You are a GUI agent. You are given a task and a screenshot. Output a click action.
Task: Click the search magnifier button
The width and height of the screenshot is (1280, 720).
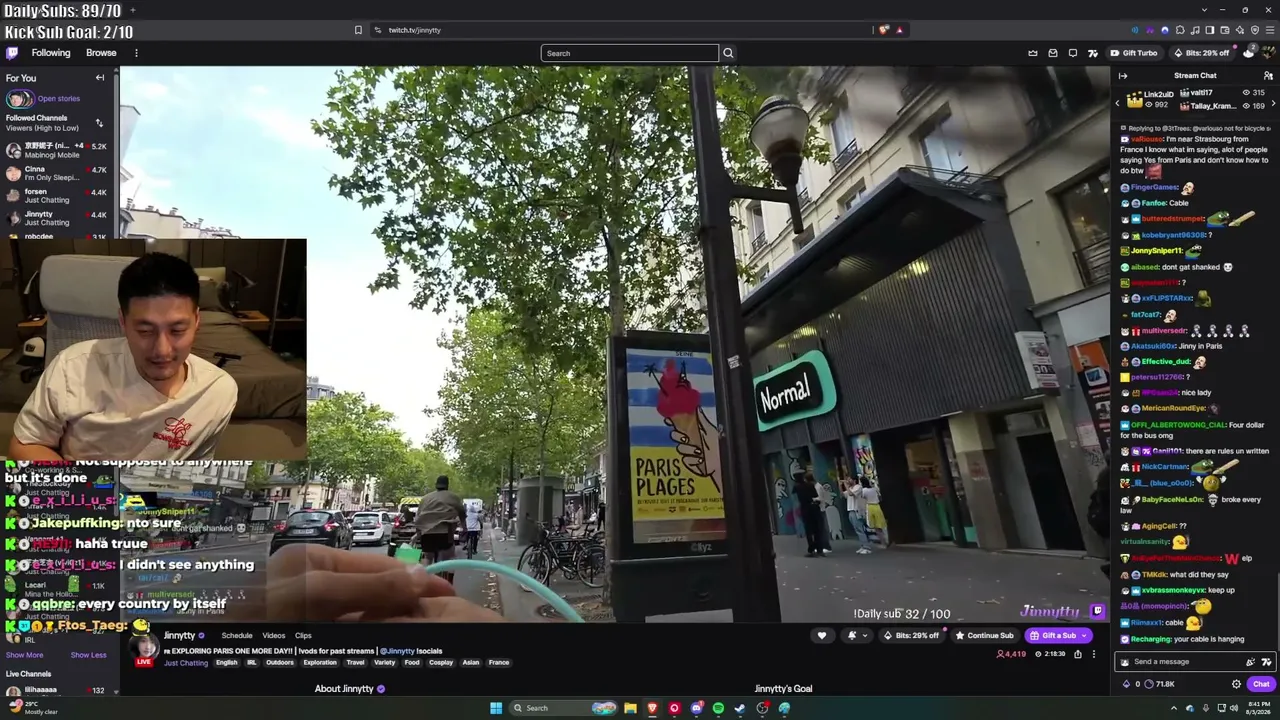[728, 53]
